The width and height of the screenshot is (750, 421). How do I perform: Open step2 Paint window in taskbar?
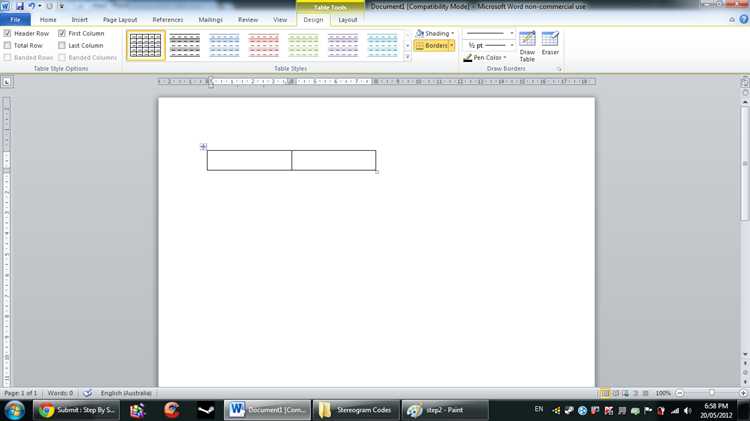(x=445, y=410)
